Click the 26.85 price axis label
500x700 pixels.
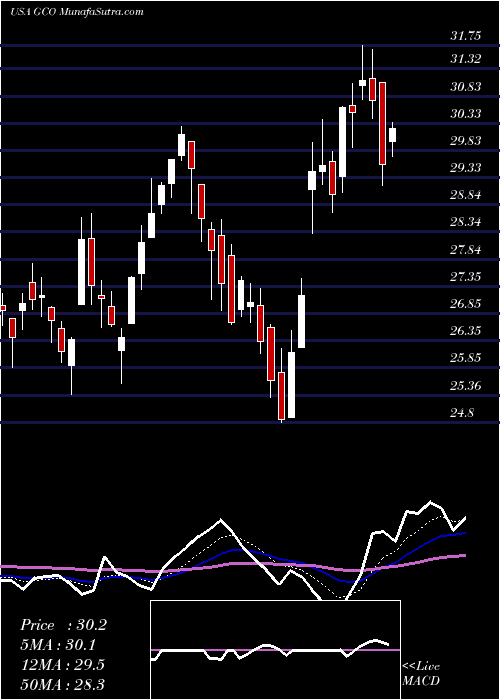466,304
